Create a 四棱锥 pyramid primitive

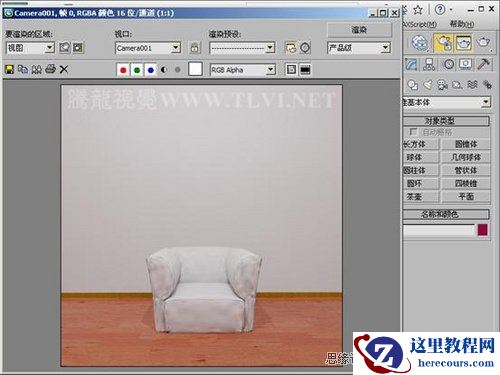(466, 183)
